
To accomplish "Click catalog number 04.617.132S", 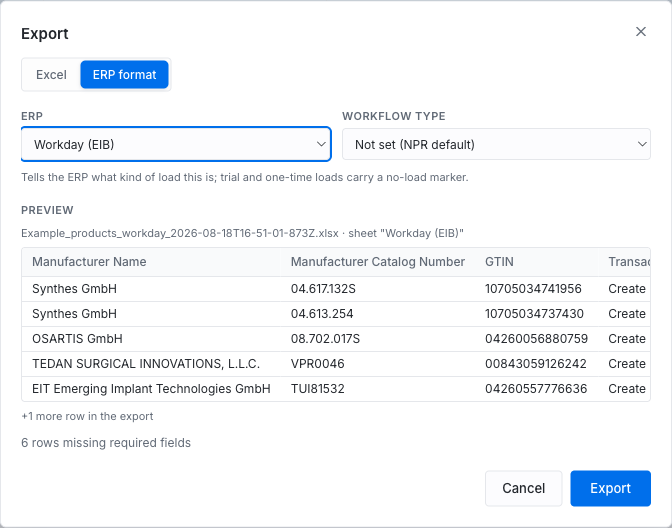I will (x=323, y=289).
